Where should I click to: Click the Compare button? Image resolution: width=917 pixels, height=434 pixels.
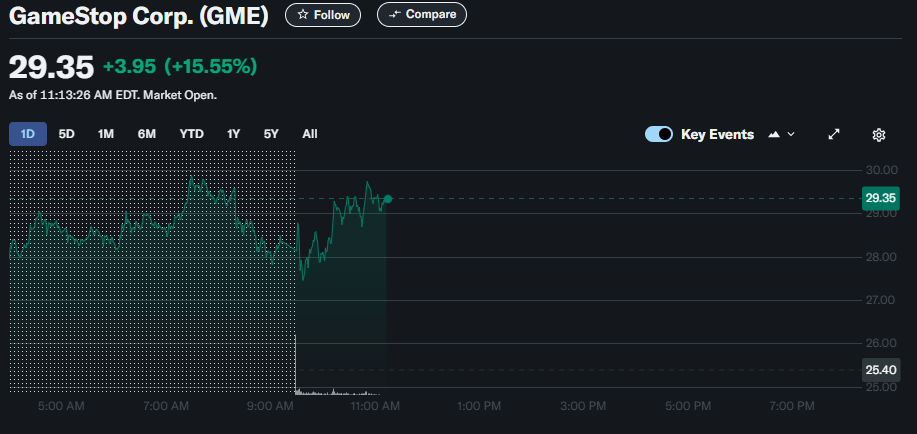422,15
